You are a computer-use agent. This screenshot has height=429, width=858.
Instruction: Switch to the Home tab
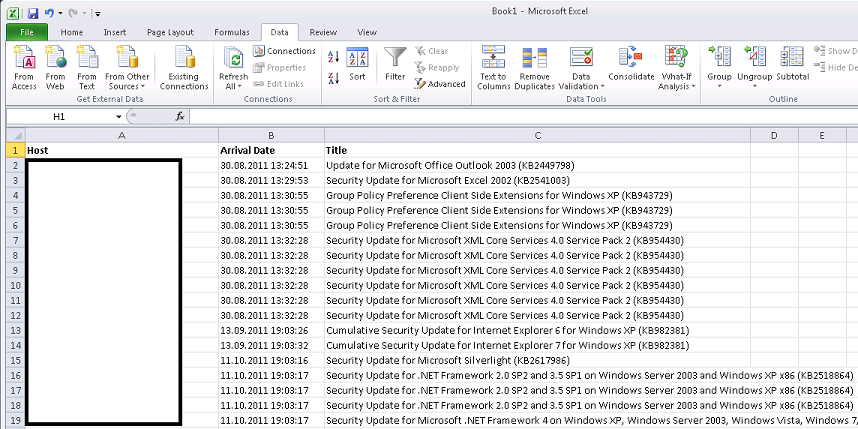click(x=72, y=32)
